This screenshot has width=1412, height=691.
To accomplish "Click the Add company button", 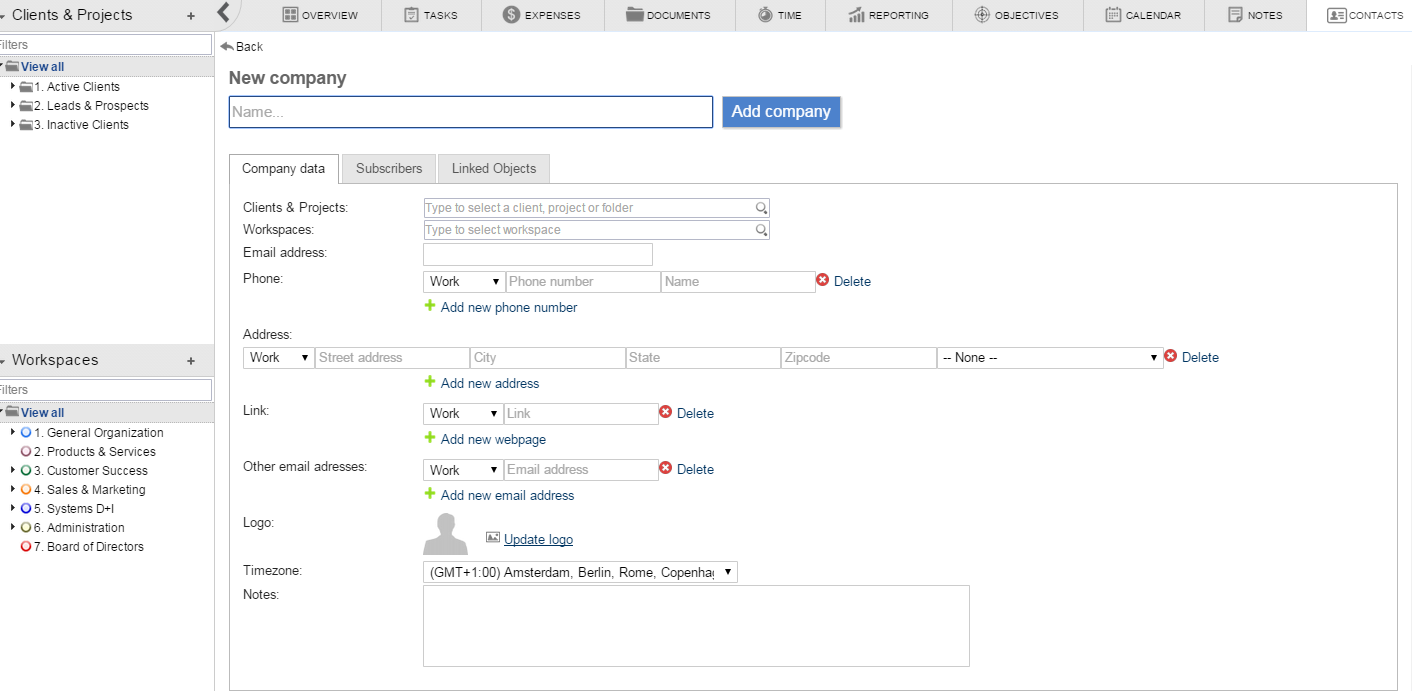I will tap(781, 112).
